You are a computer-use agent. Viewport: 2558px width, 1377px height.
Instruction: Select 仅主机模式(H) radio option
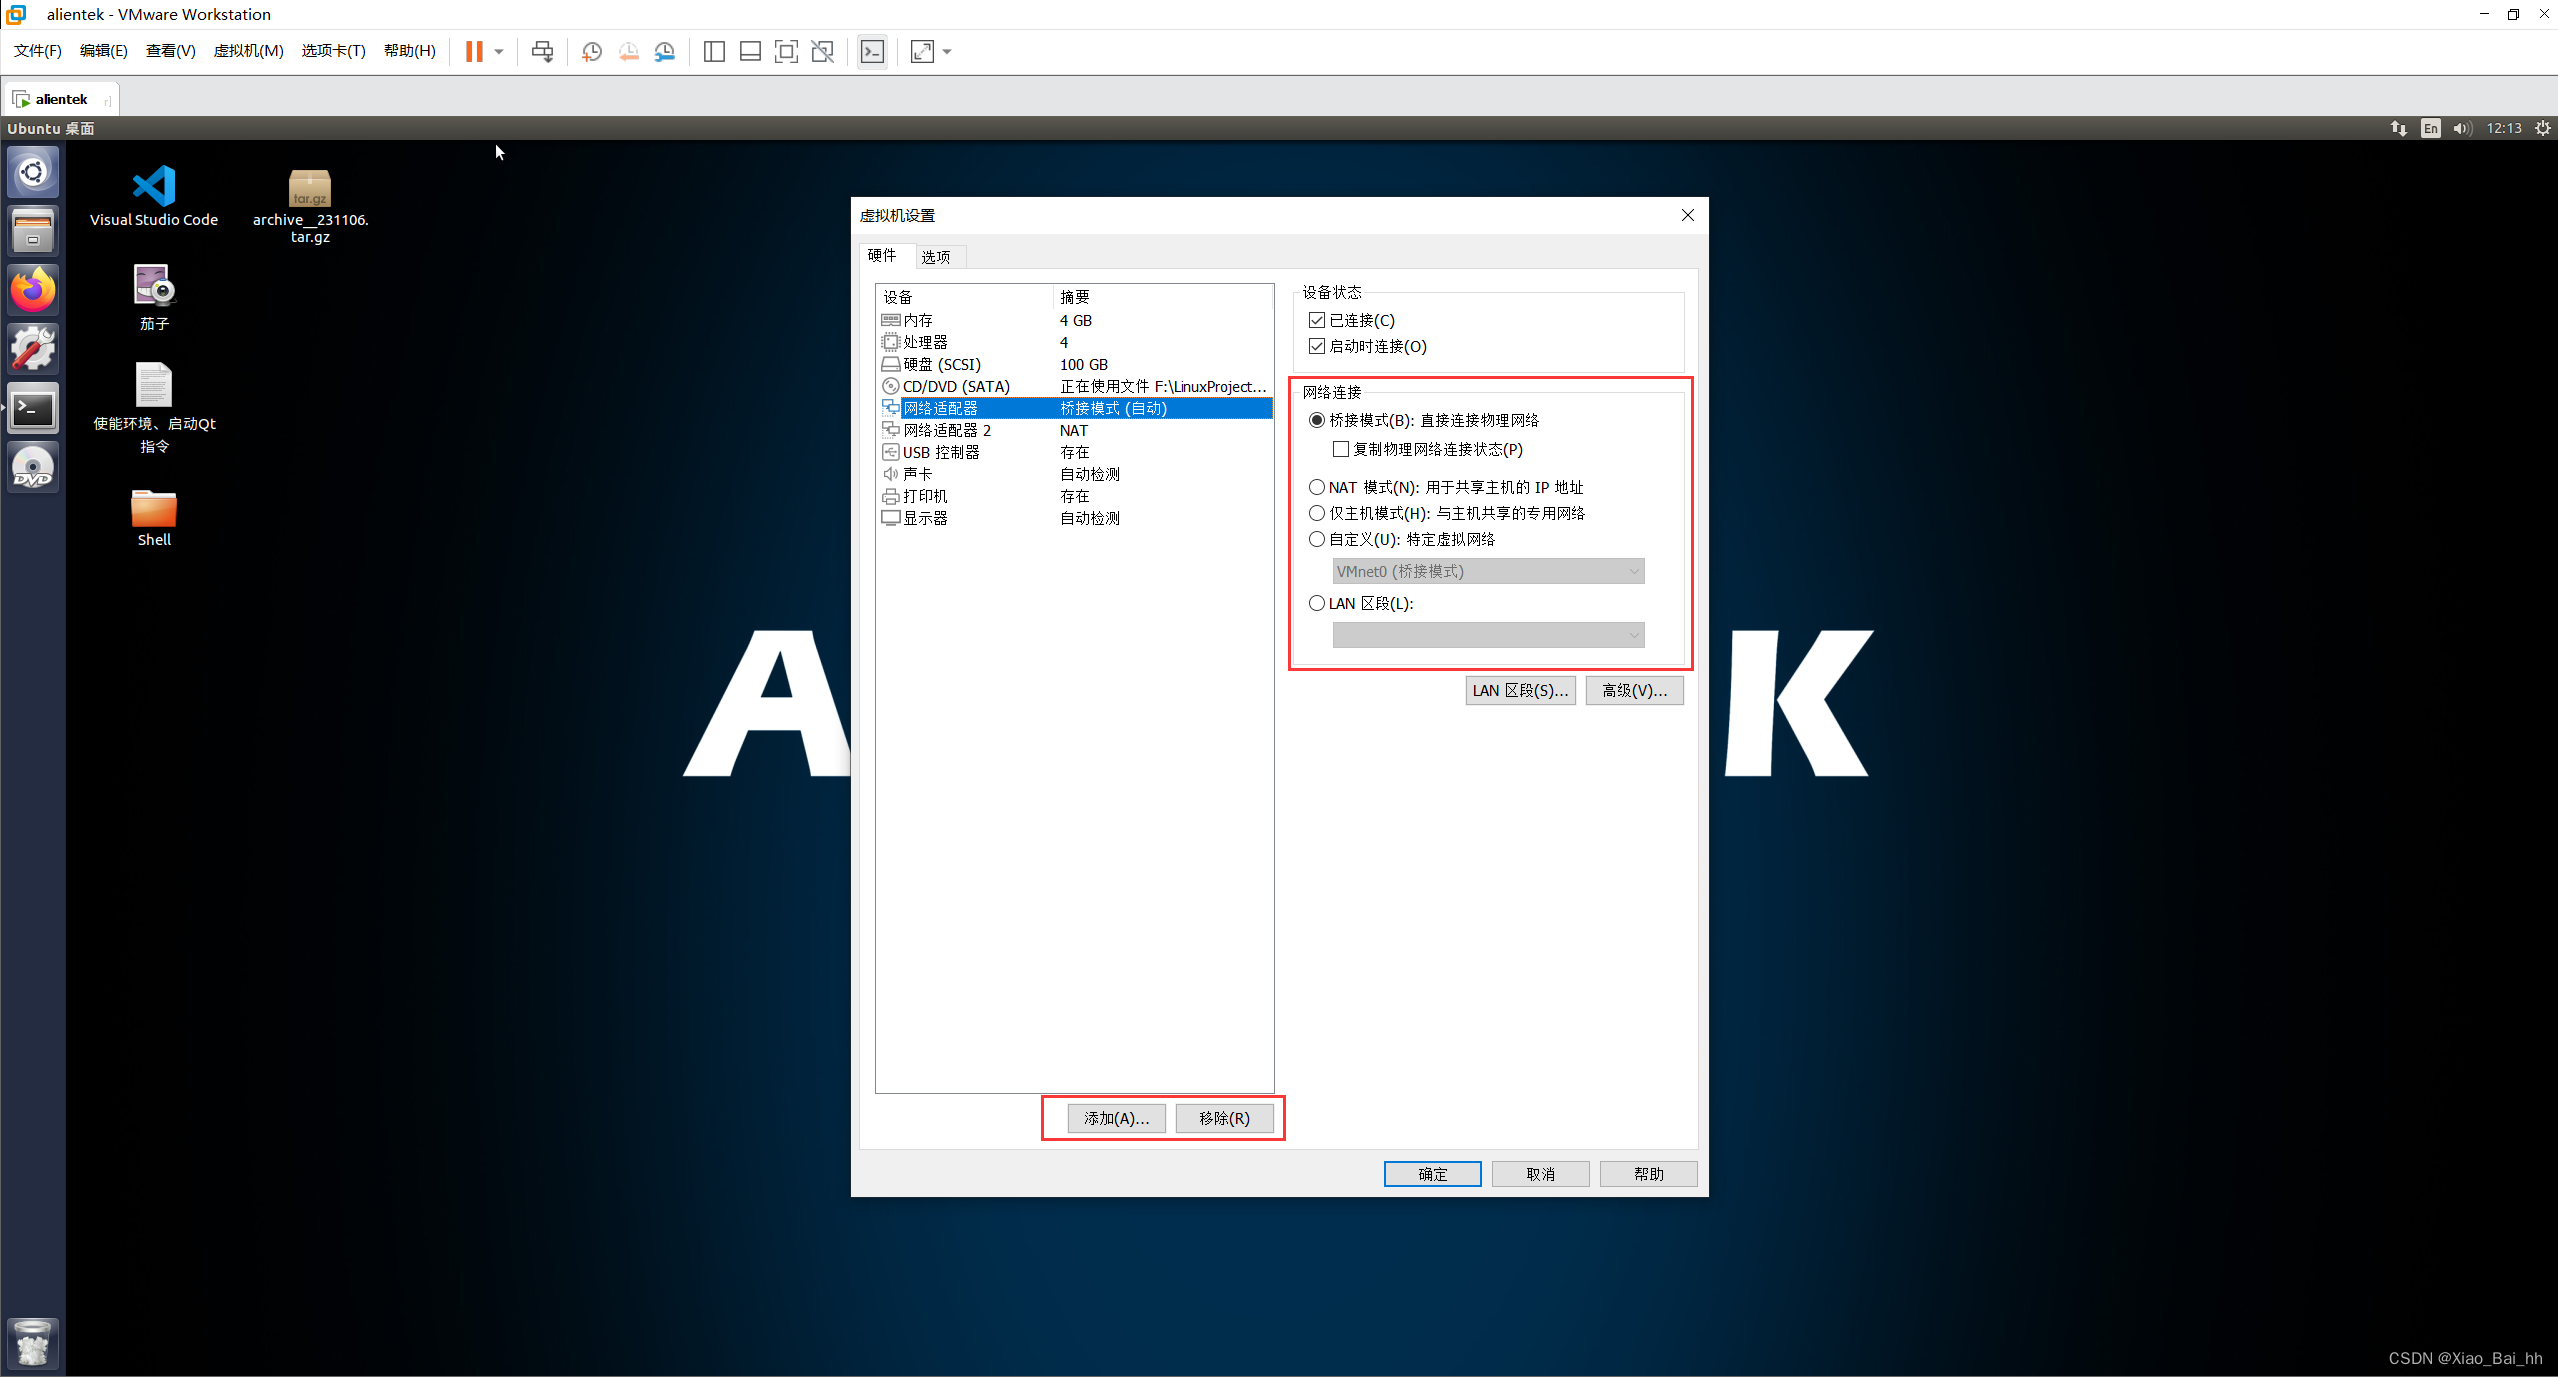[1317, 513]
